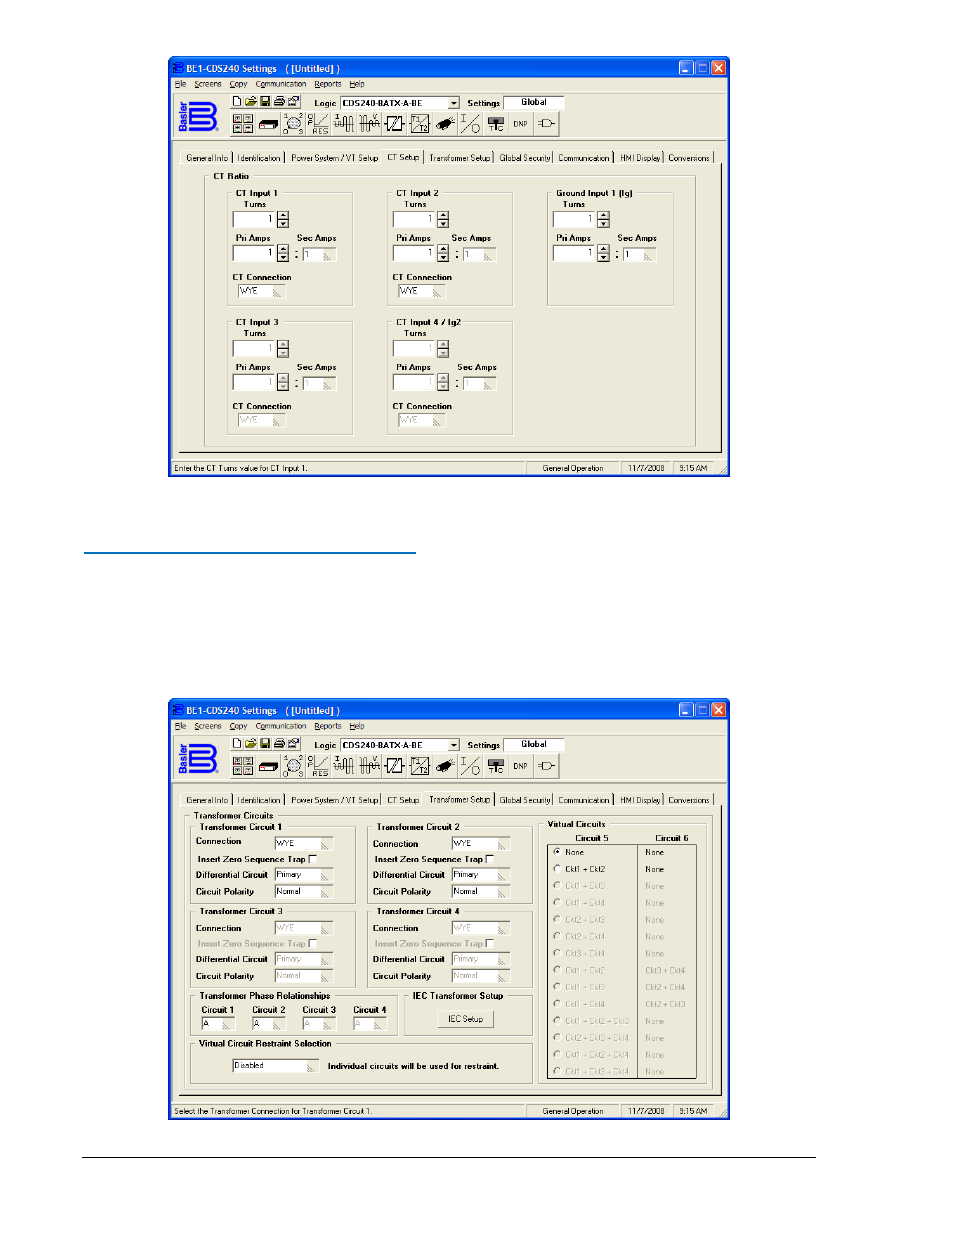
Task: Click 0-1-2-3 setting group dial icon, CT Setup window
Action: point(293,124)
